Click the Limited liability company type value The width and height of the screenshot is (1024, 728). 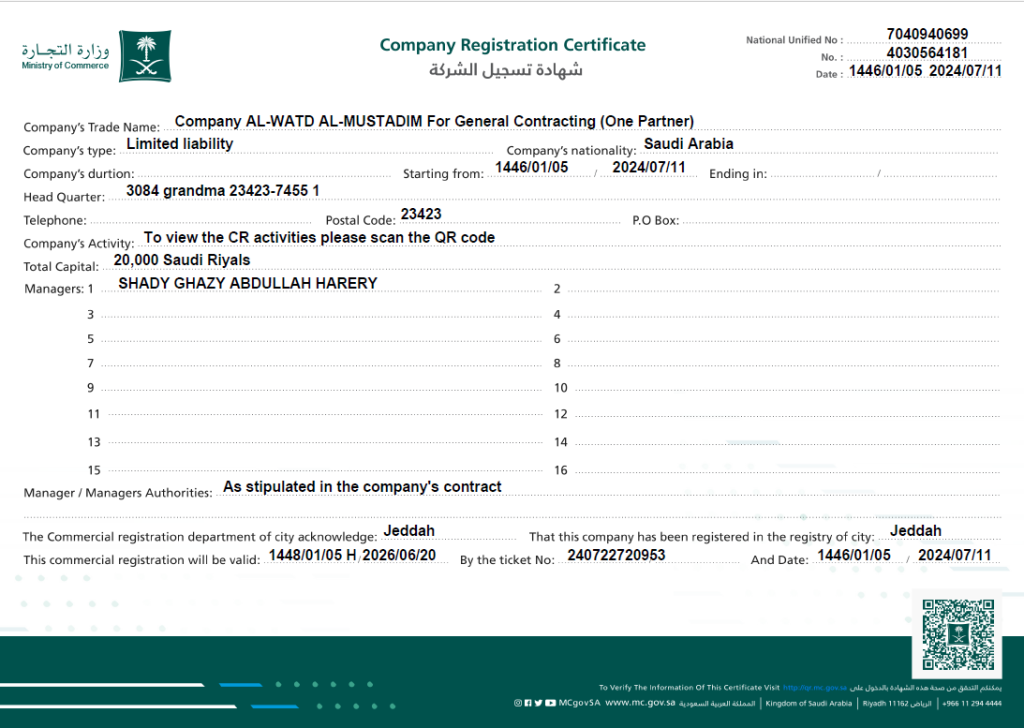click(x=179, y=144)
